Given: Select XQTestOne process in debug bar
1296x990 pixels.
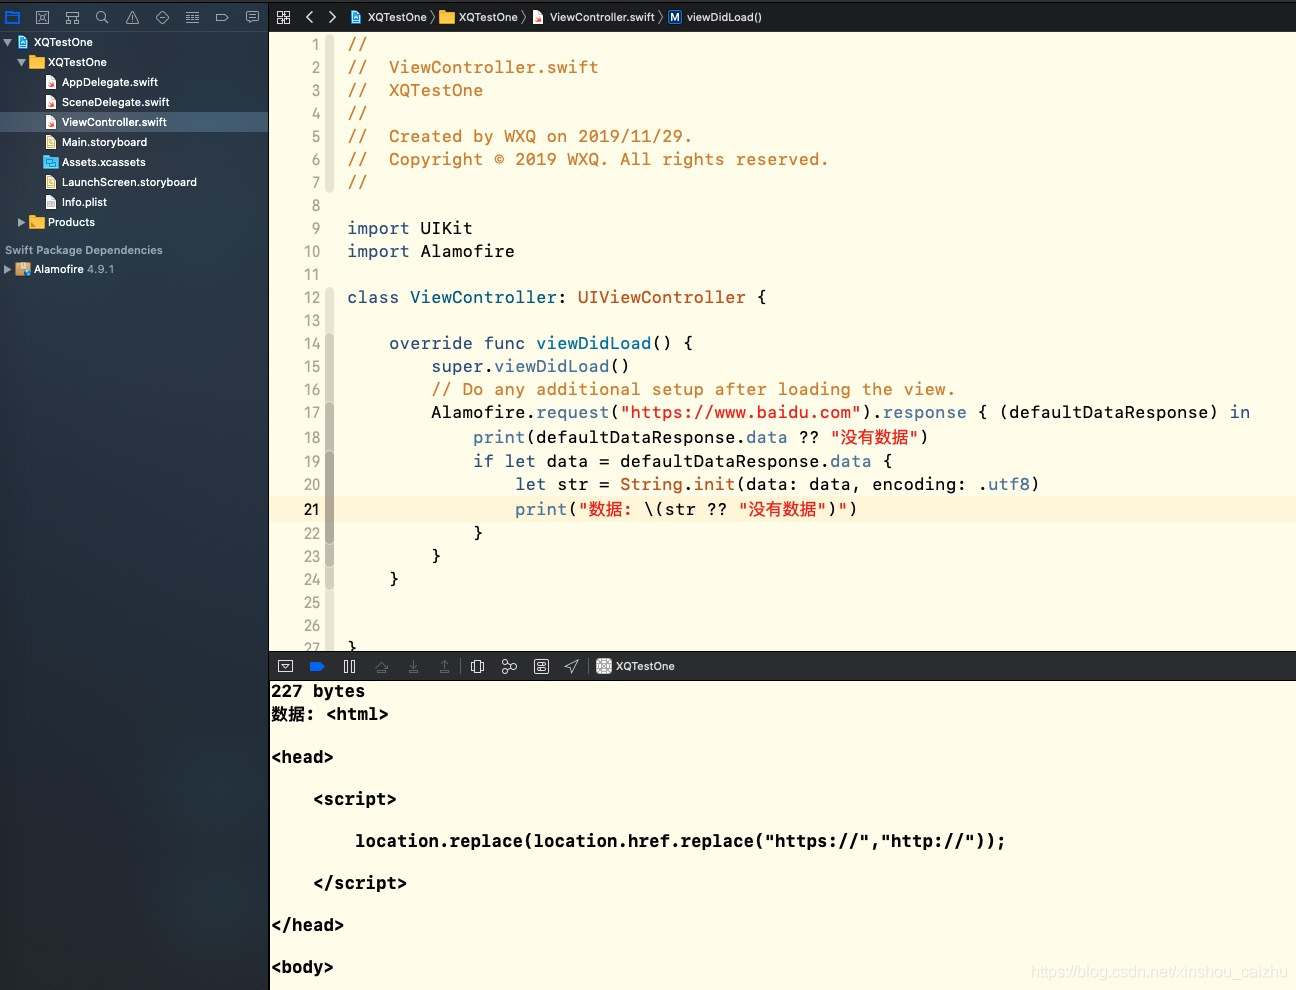Looking at the screenshot, I should (635, 666).
